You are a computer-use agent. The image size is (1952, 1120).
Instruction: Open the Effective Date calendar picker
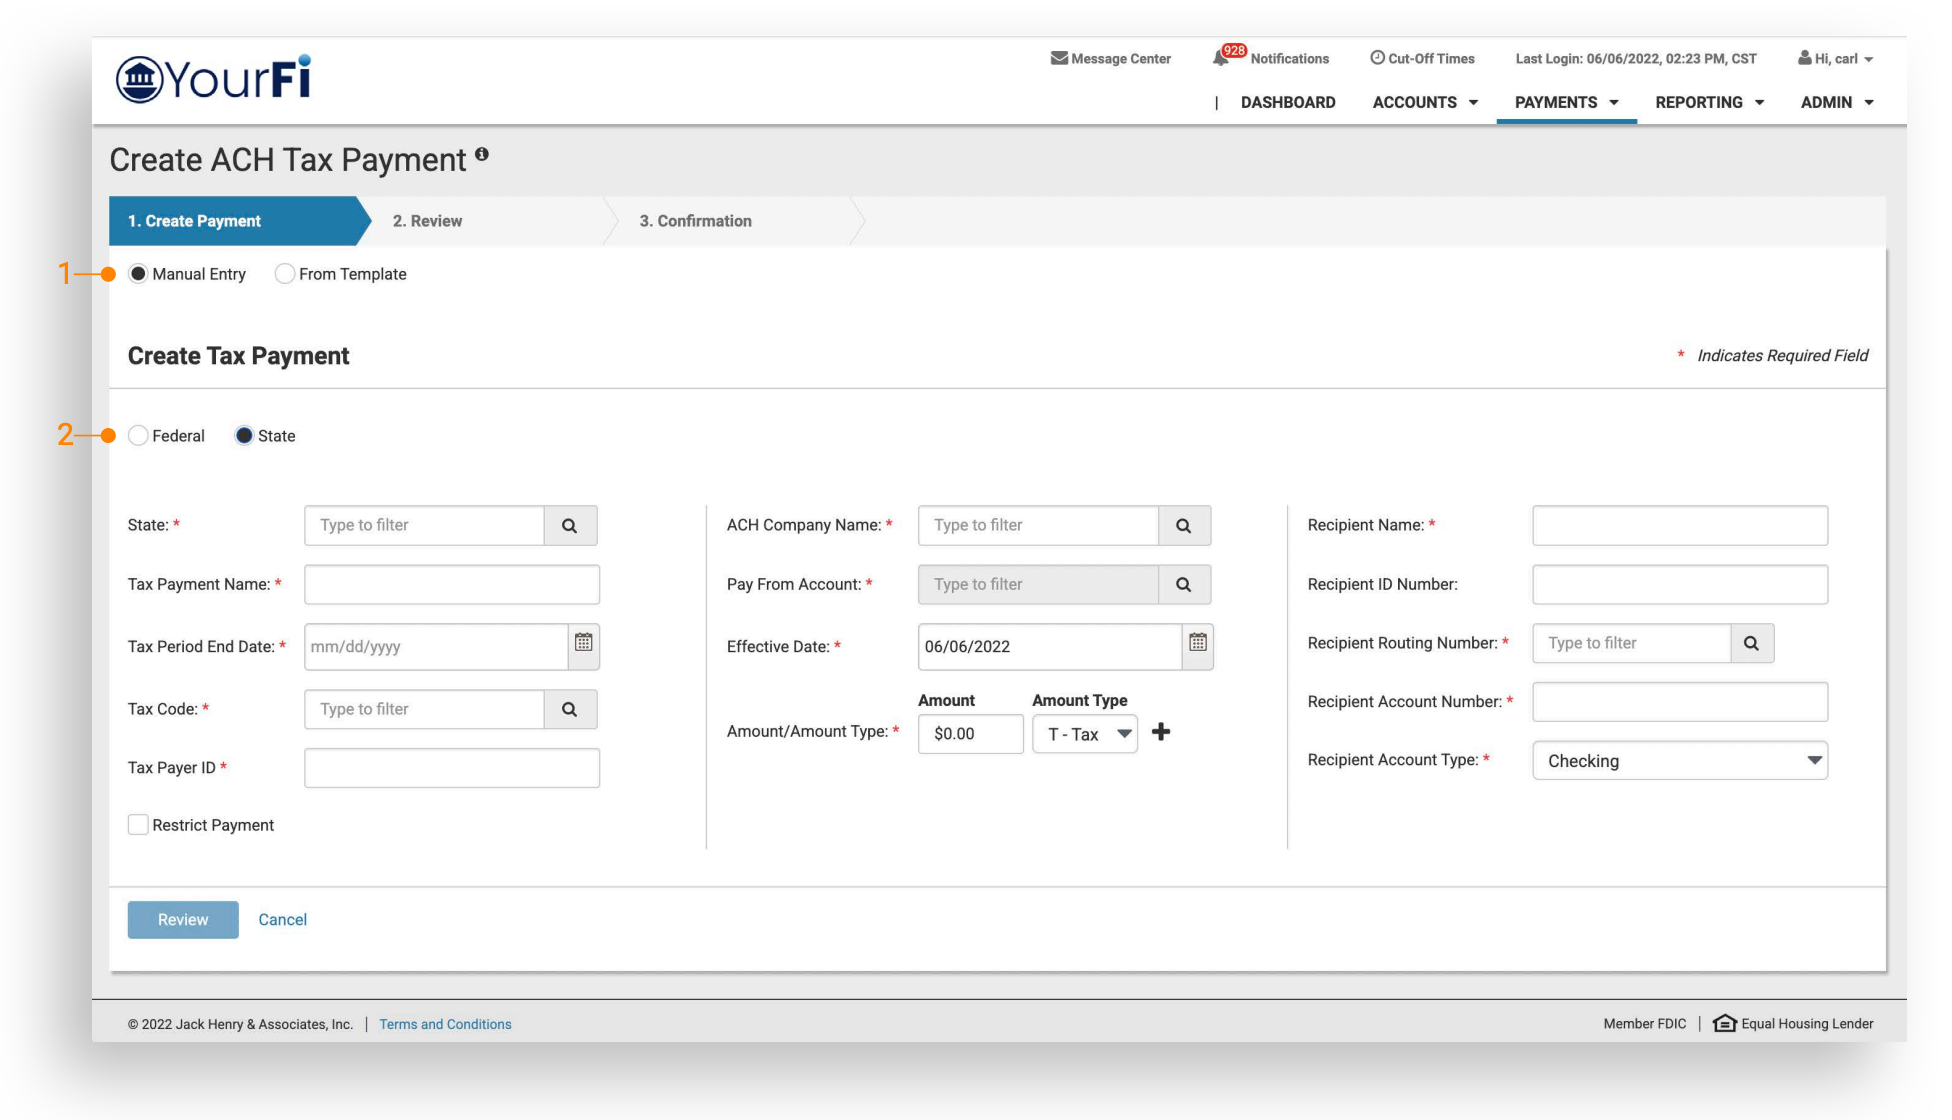pos(1197,643)
